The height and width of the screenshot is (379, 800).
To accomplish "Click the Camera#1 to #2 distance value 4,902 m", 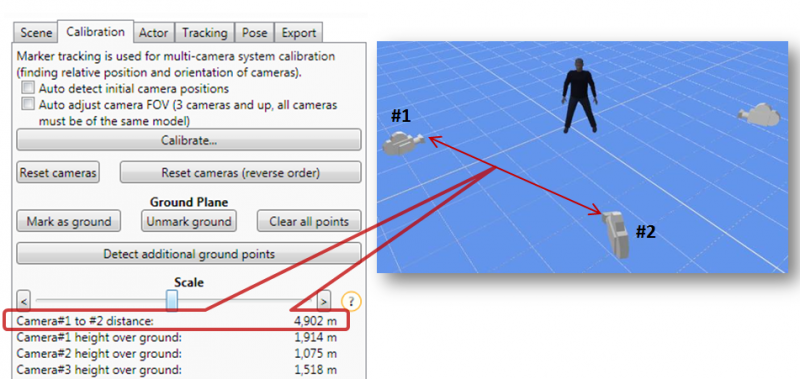I will [x=315, y=321].
